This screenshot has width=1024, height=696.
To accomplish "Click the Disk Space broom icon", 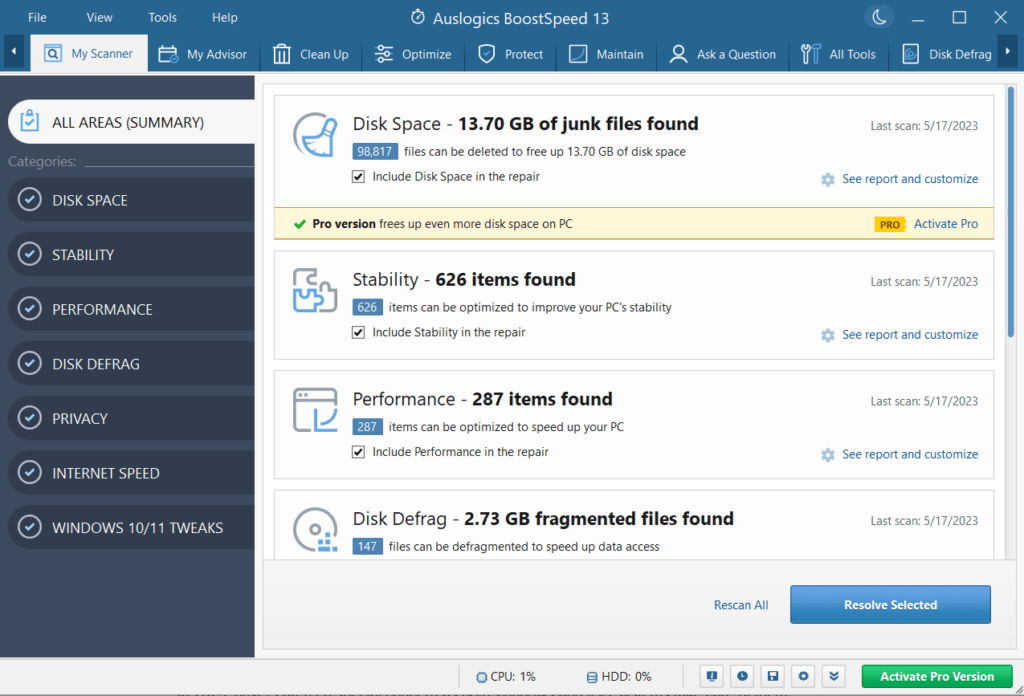I will [315, 135].
